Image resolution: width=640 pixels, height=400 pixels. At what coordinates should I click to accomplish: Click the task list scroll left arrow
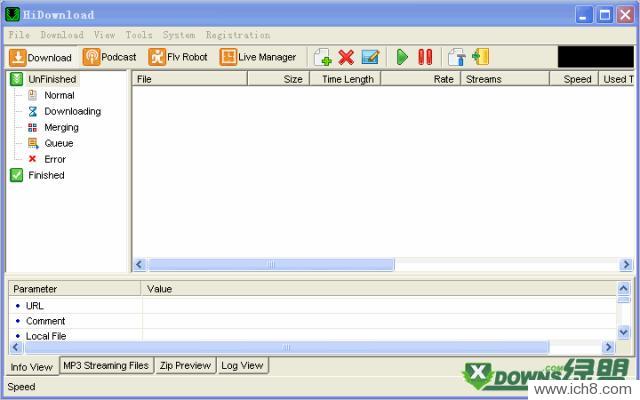pos(139,264)
